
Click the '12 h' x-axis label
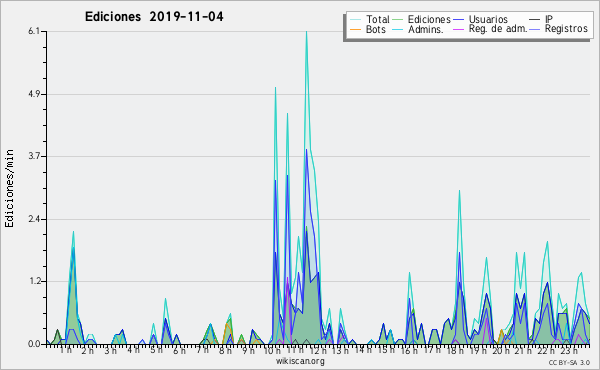[318, 350]
